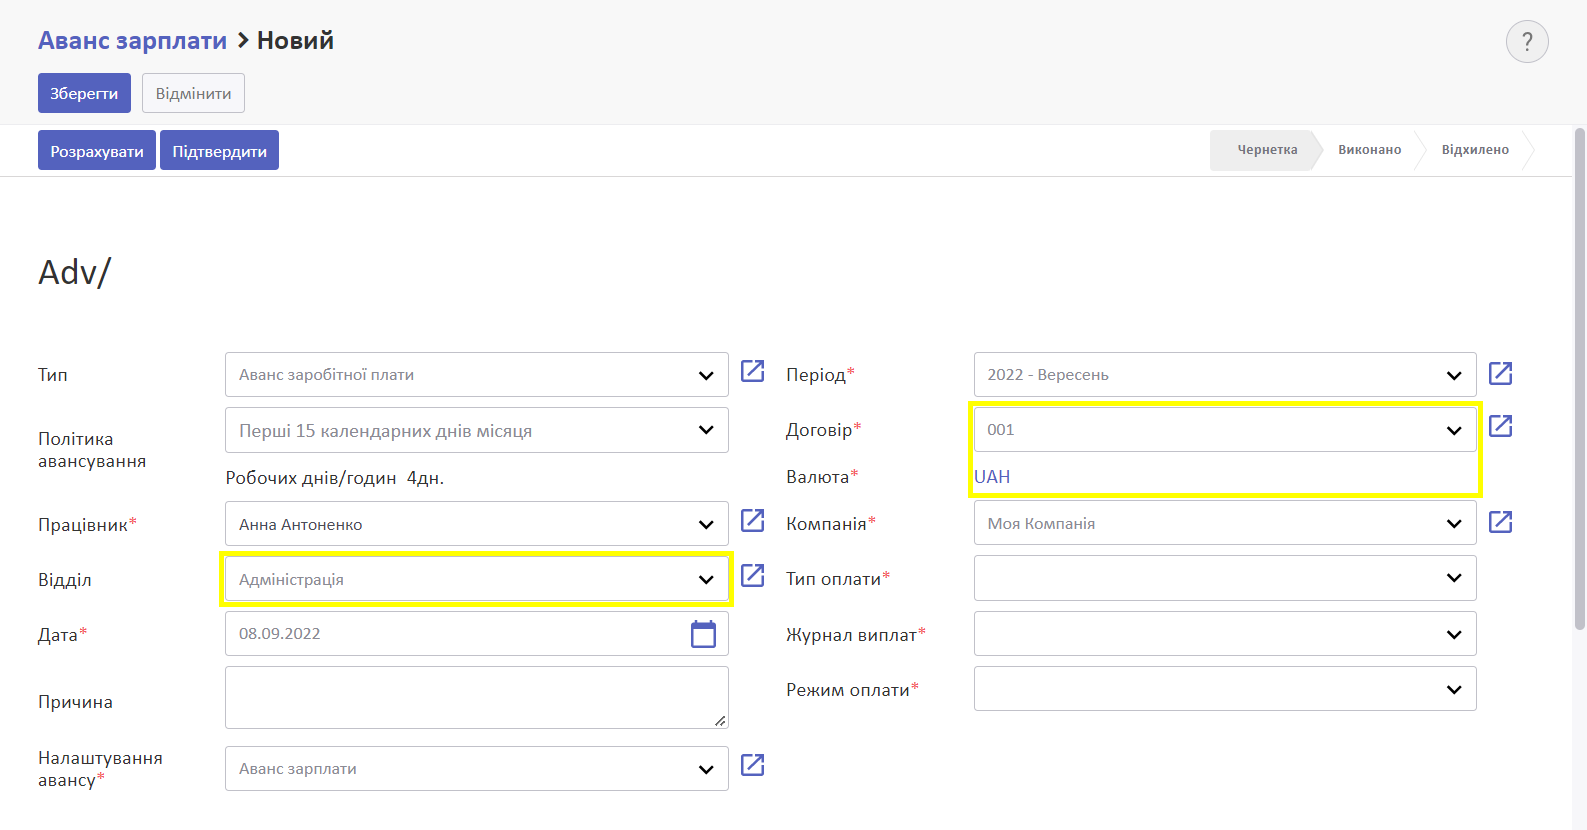The image size is (1587, 830).
Task: Open the Відділ dropdown showing Адміністрація
Action: 477,579
